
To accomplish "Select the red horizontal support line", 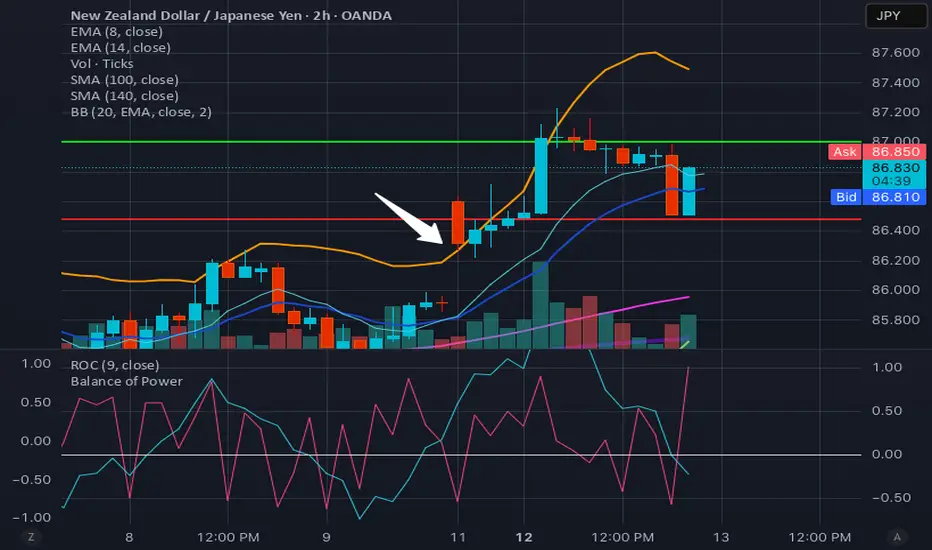I will [x=461, y=219].
